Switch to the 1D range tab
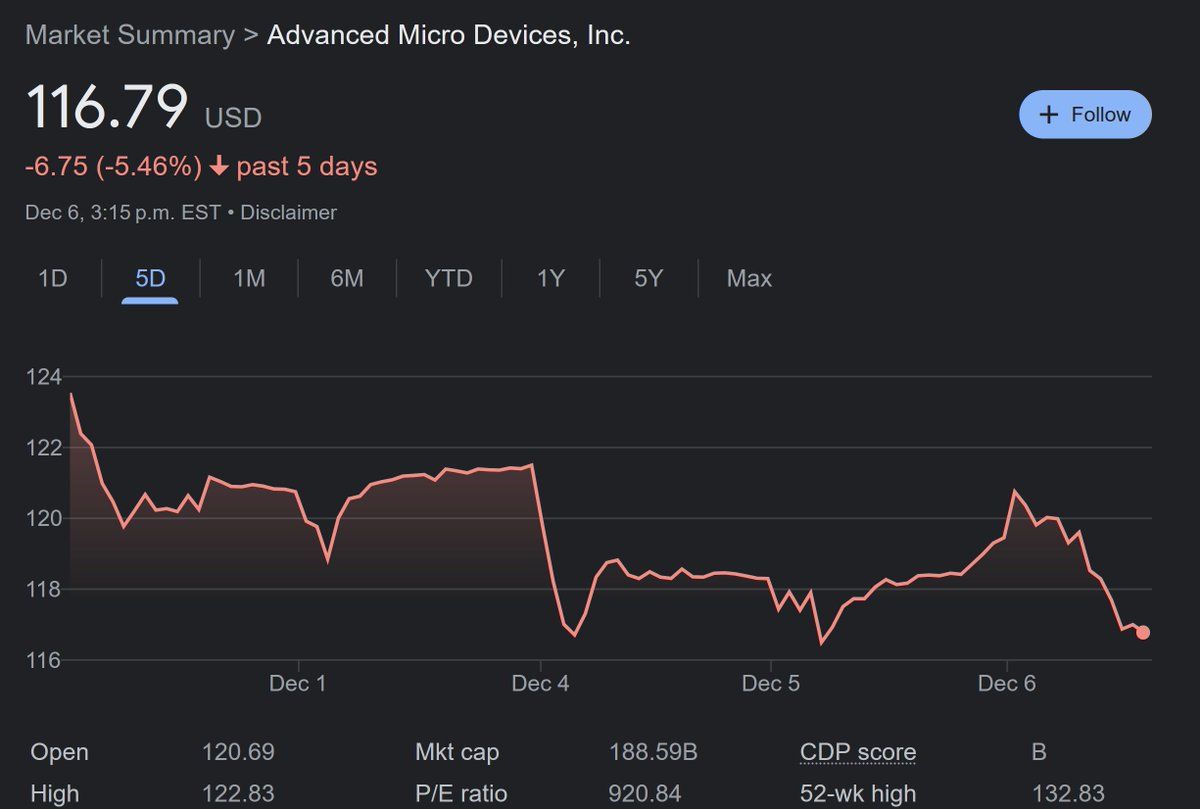1200x809 pixels. [x=52, y=278]
